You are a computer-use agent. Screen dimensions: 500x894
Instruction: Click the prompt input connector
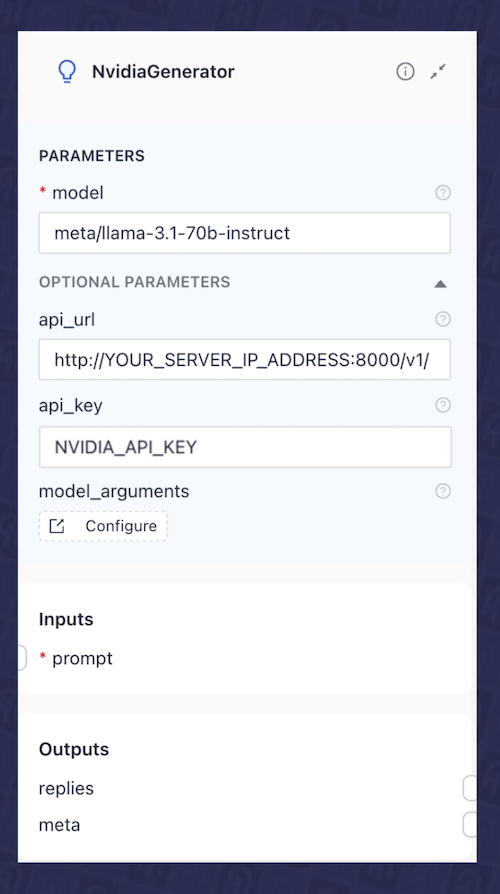(21, 659)
